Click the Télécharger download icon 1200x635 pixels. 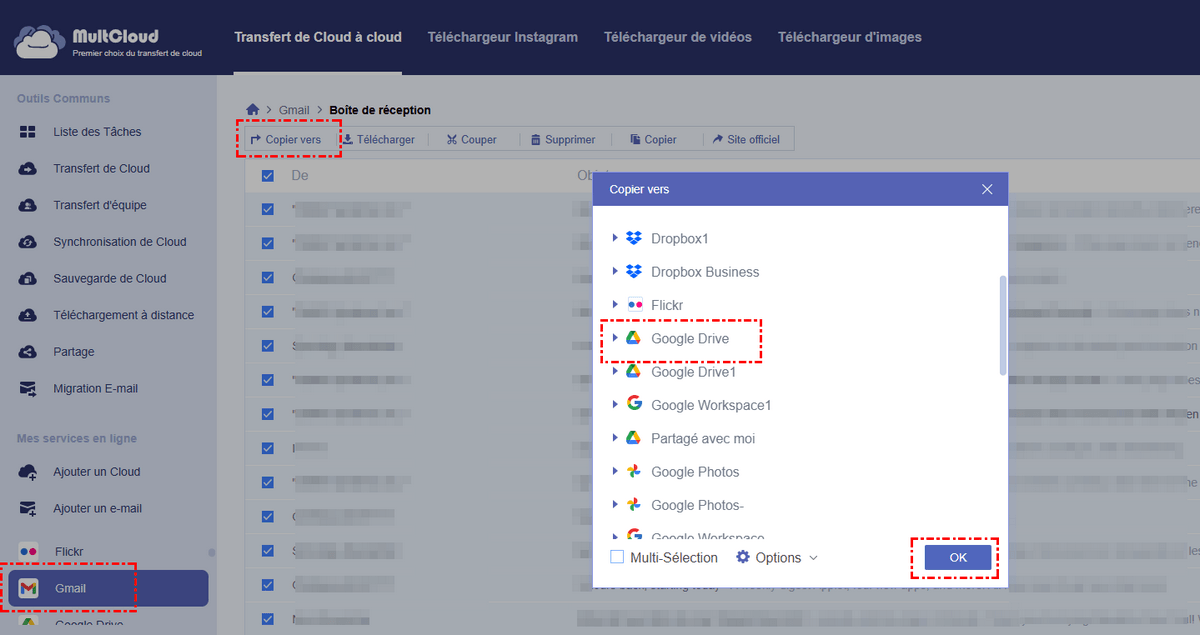(348, 140)
